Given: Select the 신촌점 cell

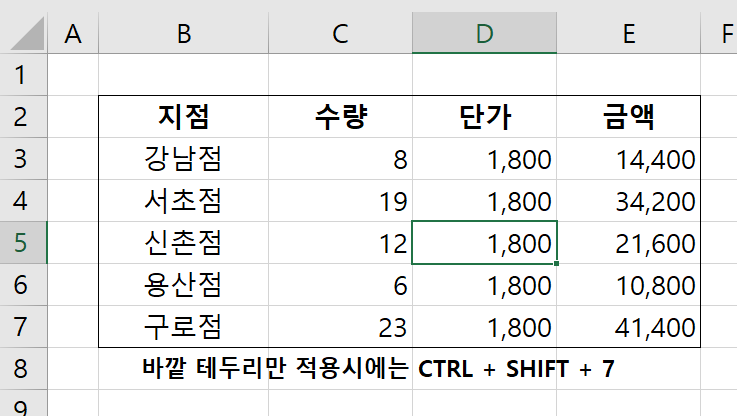Looking at the screenshot, I should [183, 243].
